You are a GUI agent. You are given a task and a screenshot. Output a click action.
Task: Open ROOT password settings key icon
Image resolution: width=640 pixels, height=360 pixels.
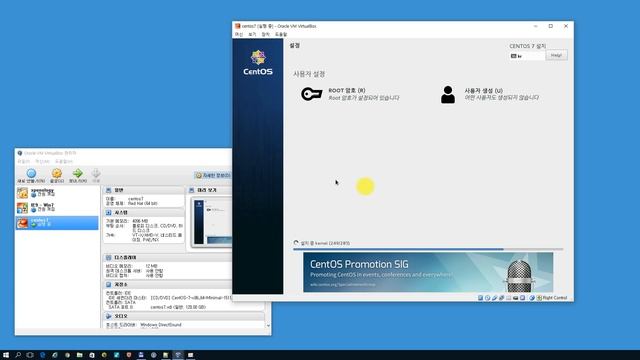311,94
